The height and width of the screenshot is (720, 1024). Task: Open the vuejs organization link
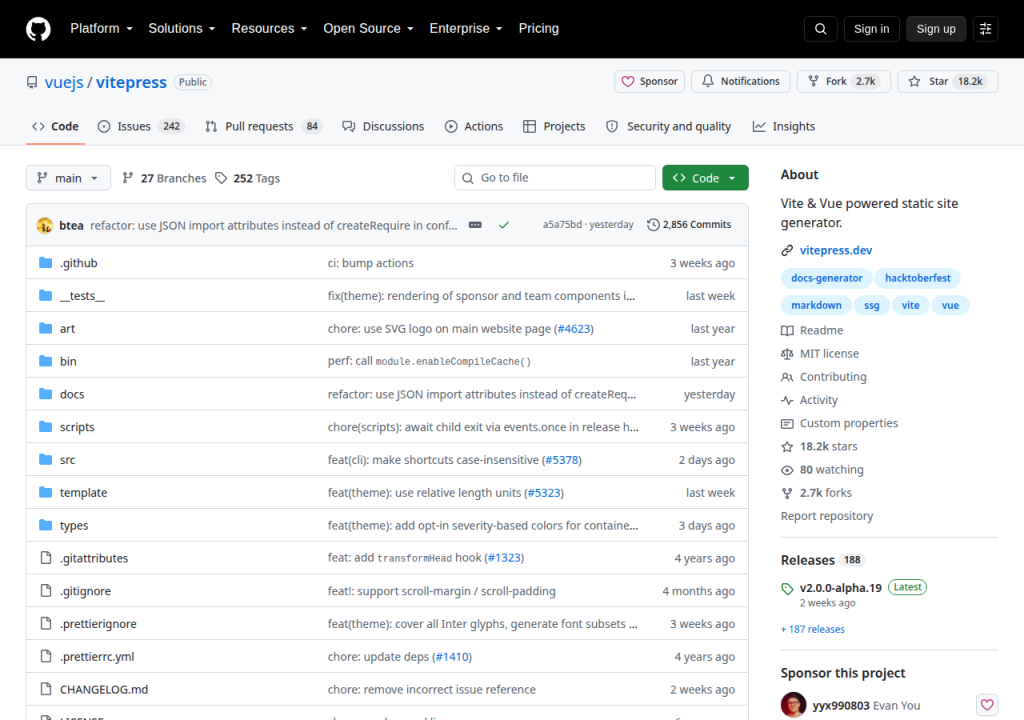coord(64,82)
